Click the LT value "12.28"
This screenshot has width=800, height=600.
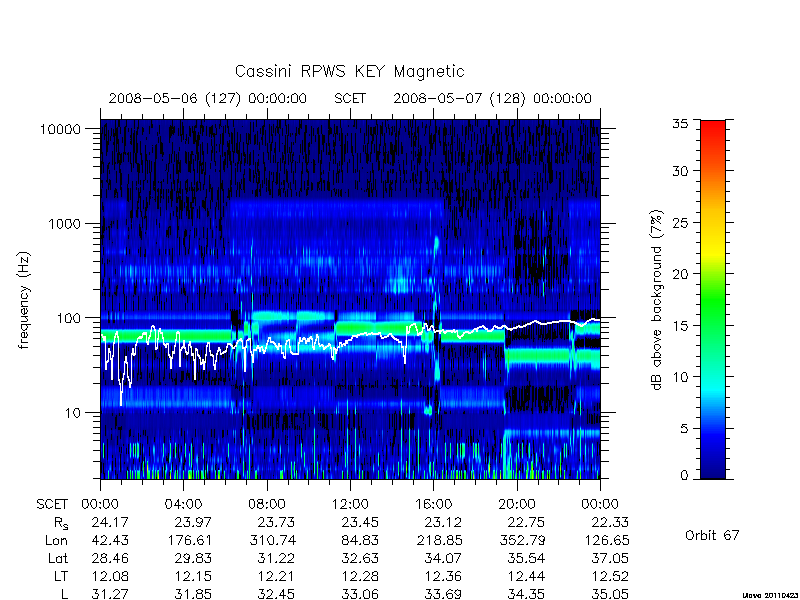pyautogui.click(x=360, y=577)
